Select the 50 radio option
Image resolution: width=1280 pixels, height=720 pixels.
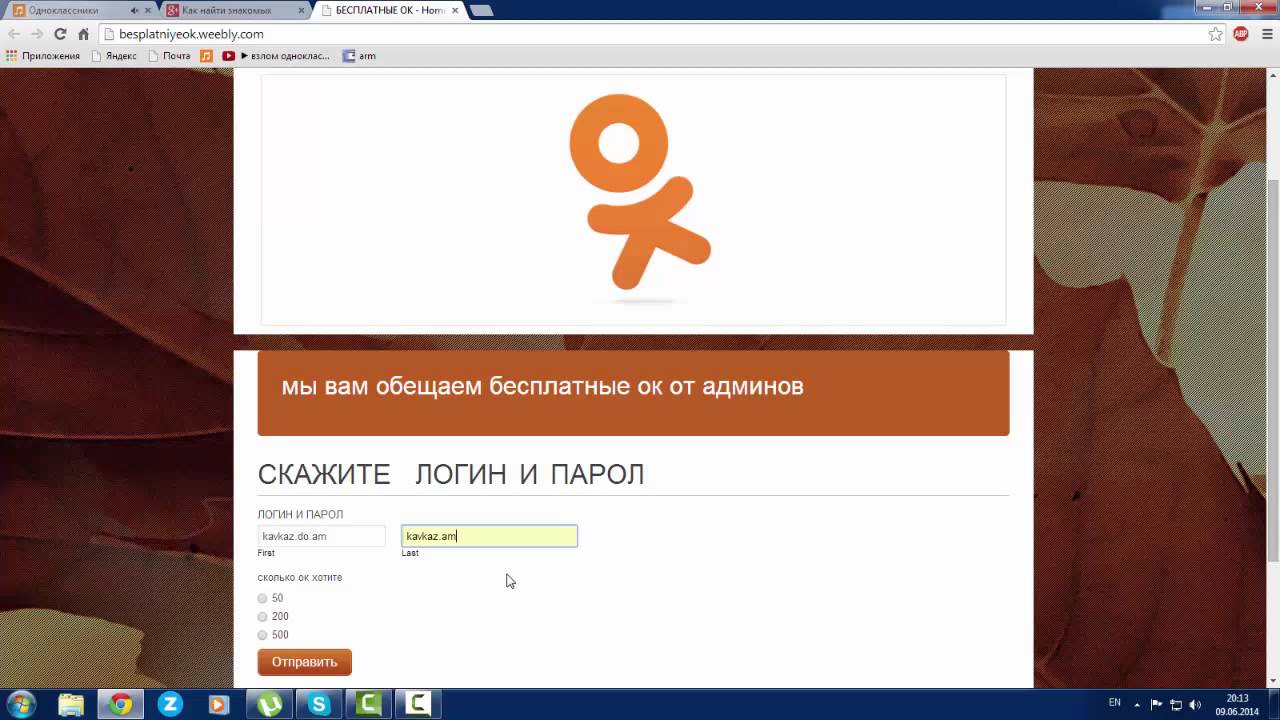tap(263, 598)
